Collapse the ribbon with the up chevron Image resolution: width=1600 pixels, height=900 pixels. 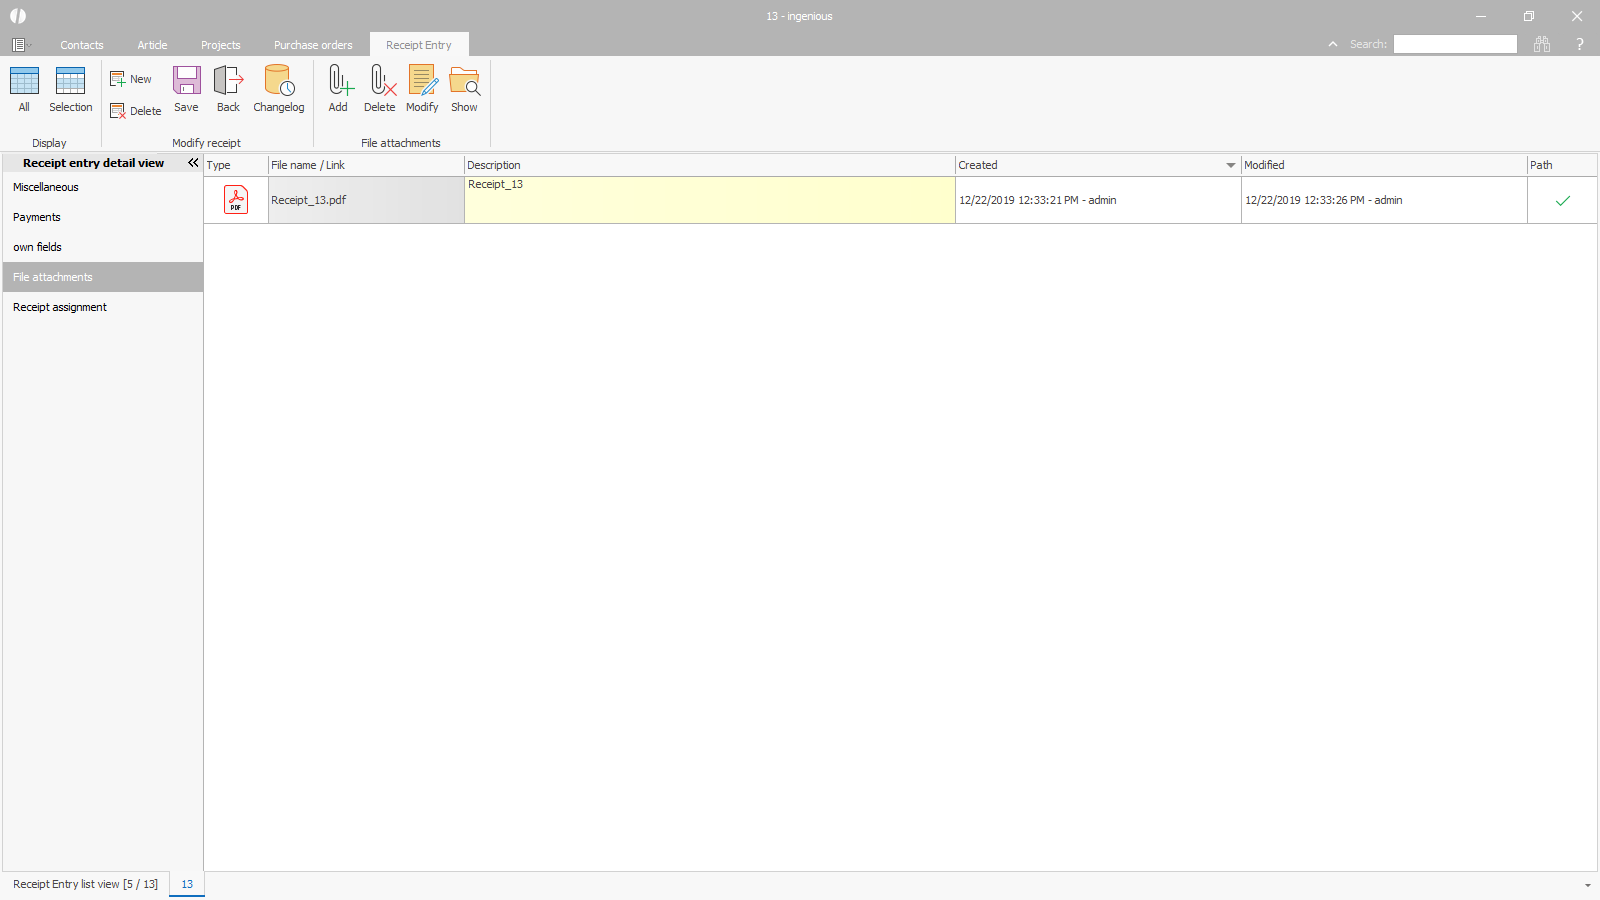[x=1333, y=44]
